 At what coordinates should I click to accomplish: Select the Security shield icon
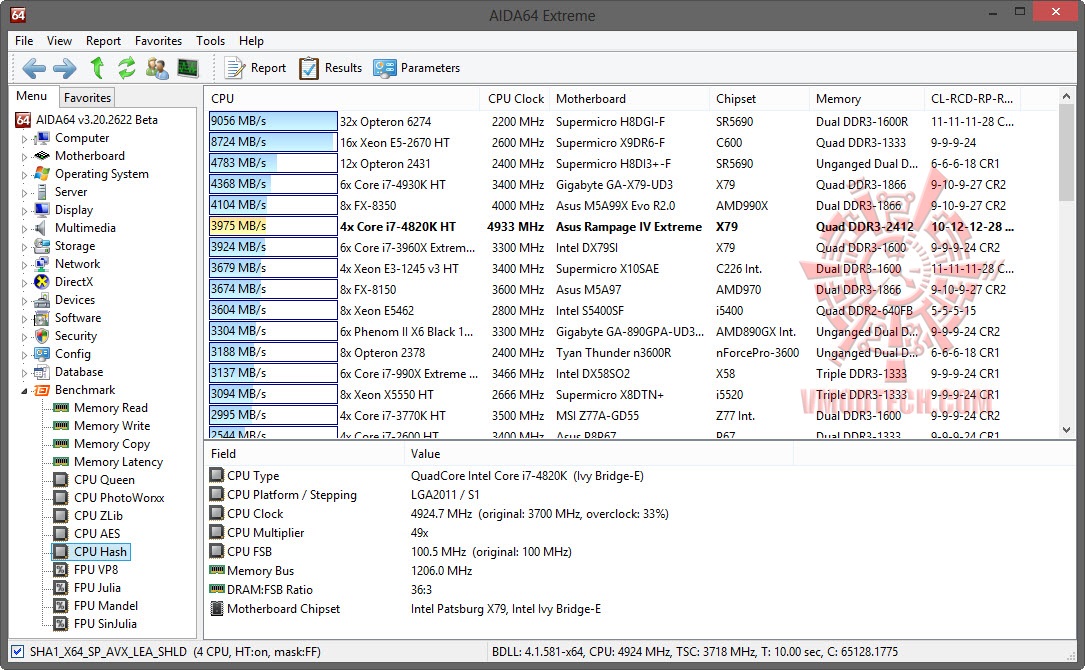[42, 336]
